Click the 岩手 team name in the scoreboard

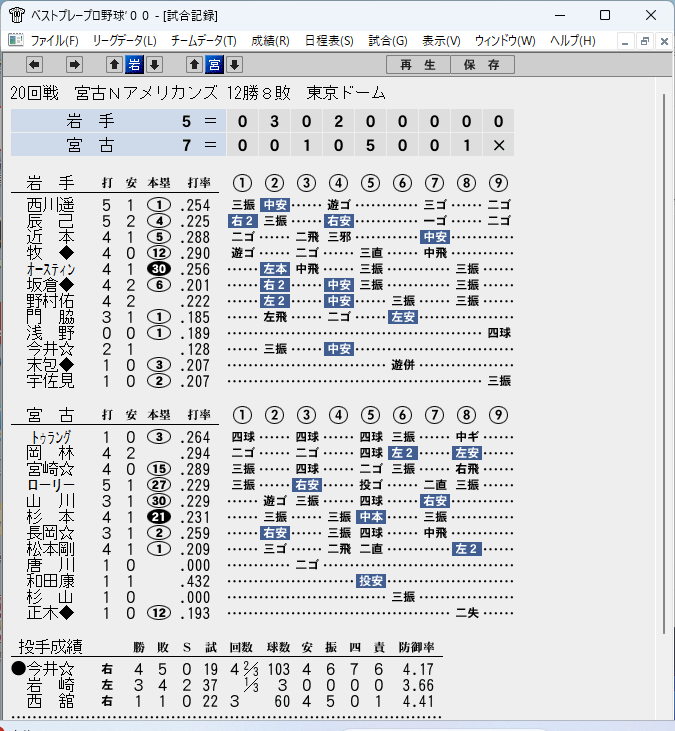click(x=90, y=121)
